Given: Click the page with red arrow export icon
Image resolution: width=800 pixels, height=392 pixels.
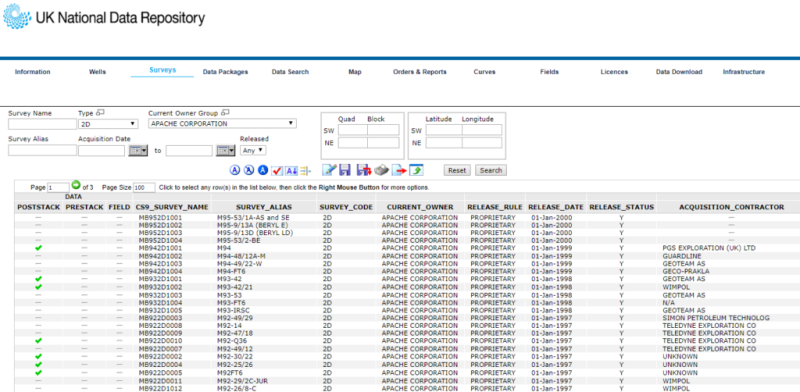Looking at the screenshot, I should pyautogui.click(x=398, y=170).
